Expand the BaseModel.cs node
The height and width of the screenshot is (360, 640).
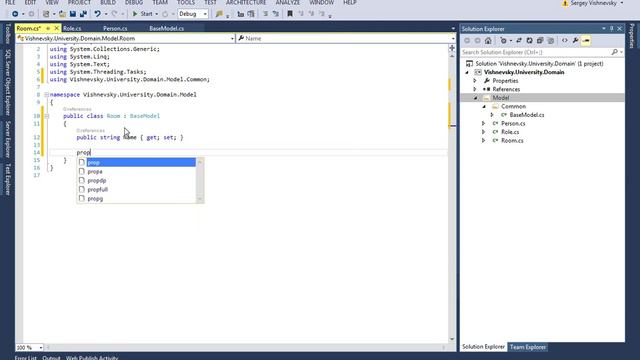[x=492, y=115]
